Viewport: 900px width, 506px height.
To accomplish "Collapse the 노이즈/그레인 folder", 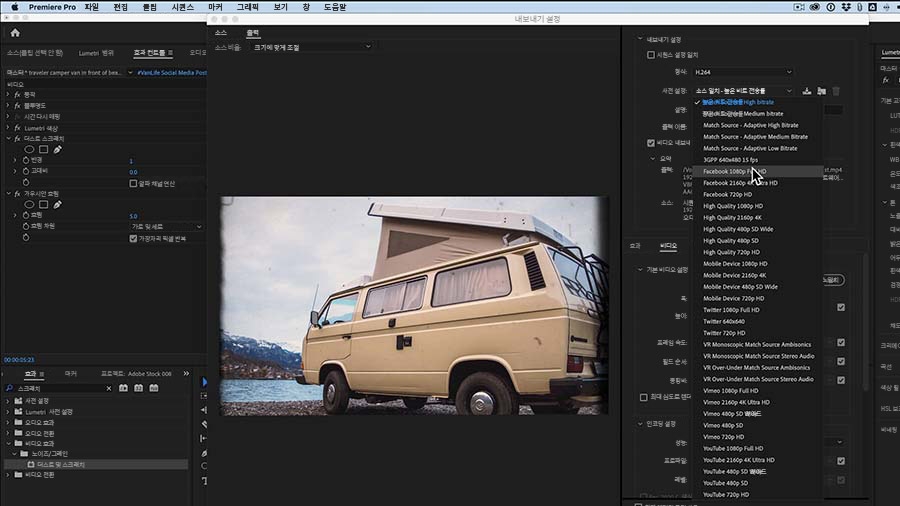I will (15, 454).
